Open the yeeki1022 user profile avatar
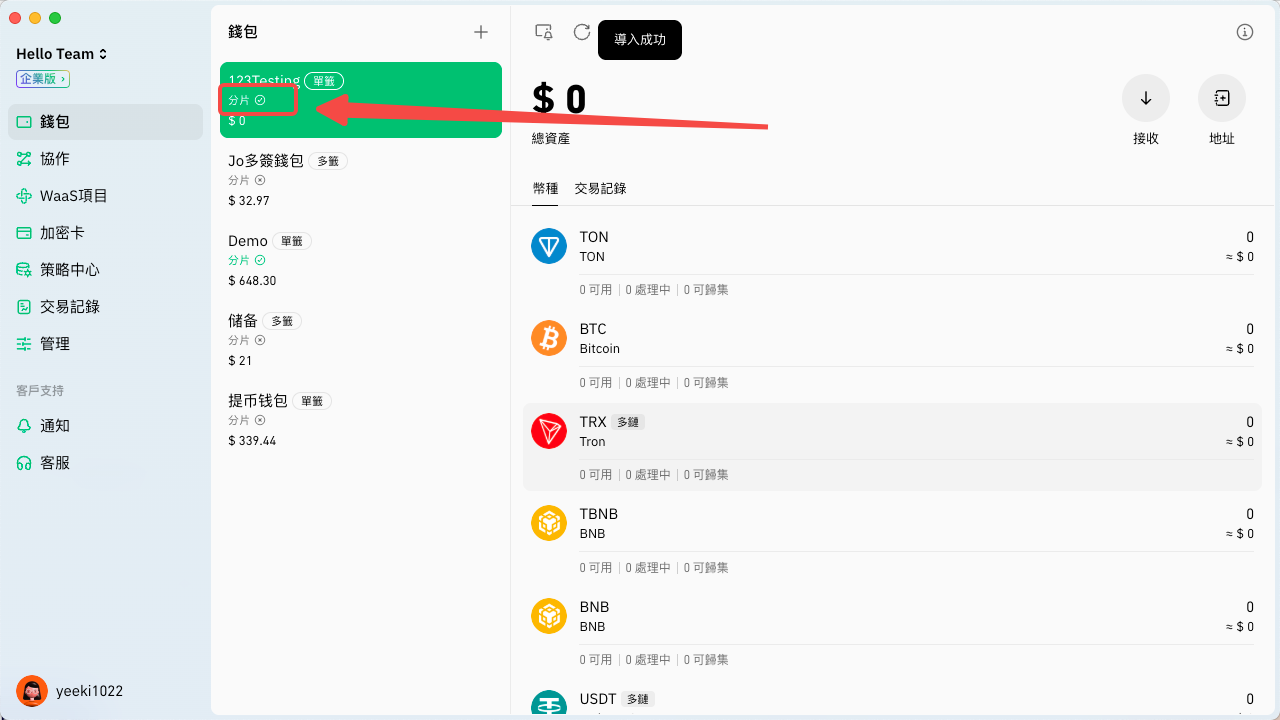 (32, 691)
